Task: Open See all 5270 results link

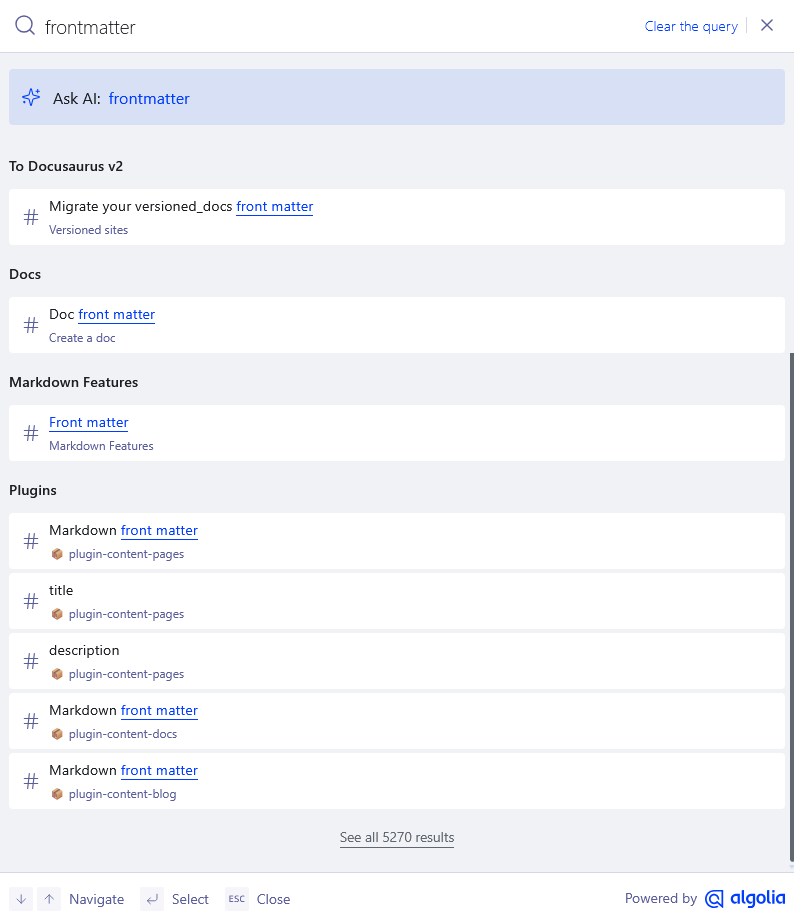Action: coord(396,837)
